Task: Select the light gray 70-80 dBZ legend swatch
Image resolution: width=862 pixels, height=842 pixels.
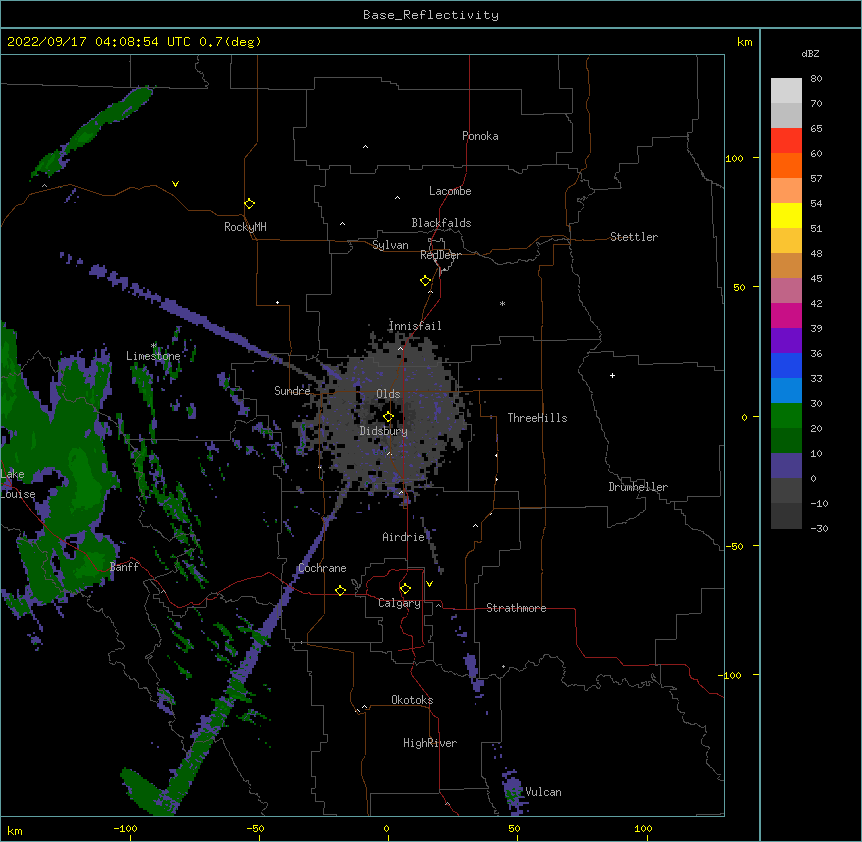Action: pyautogui.click(x=786, y=91)
